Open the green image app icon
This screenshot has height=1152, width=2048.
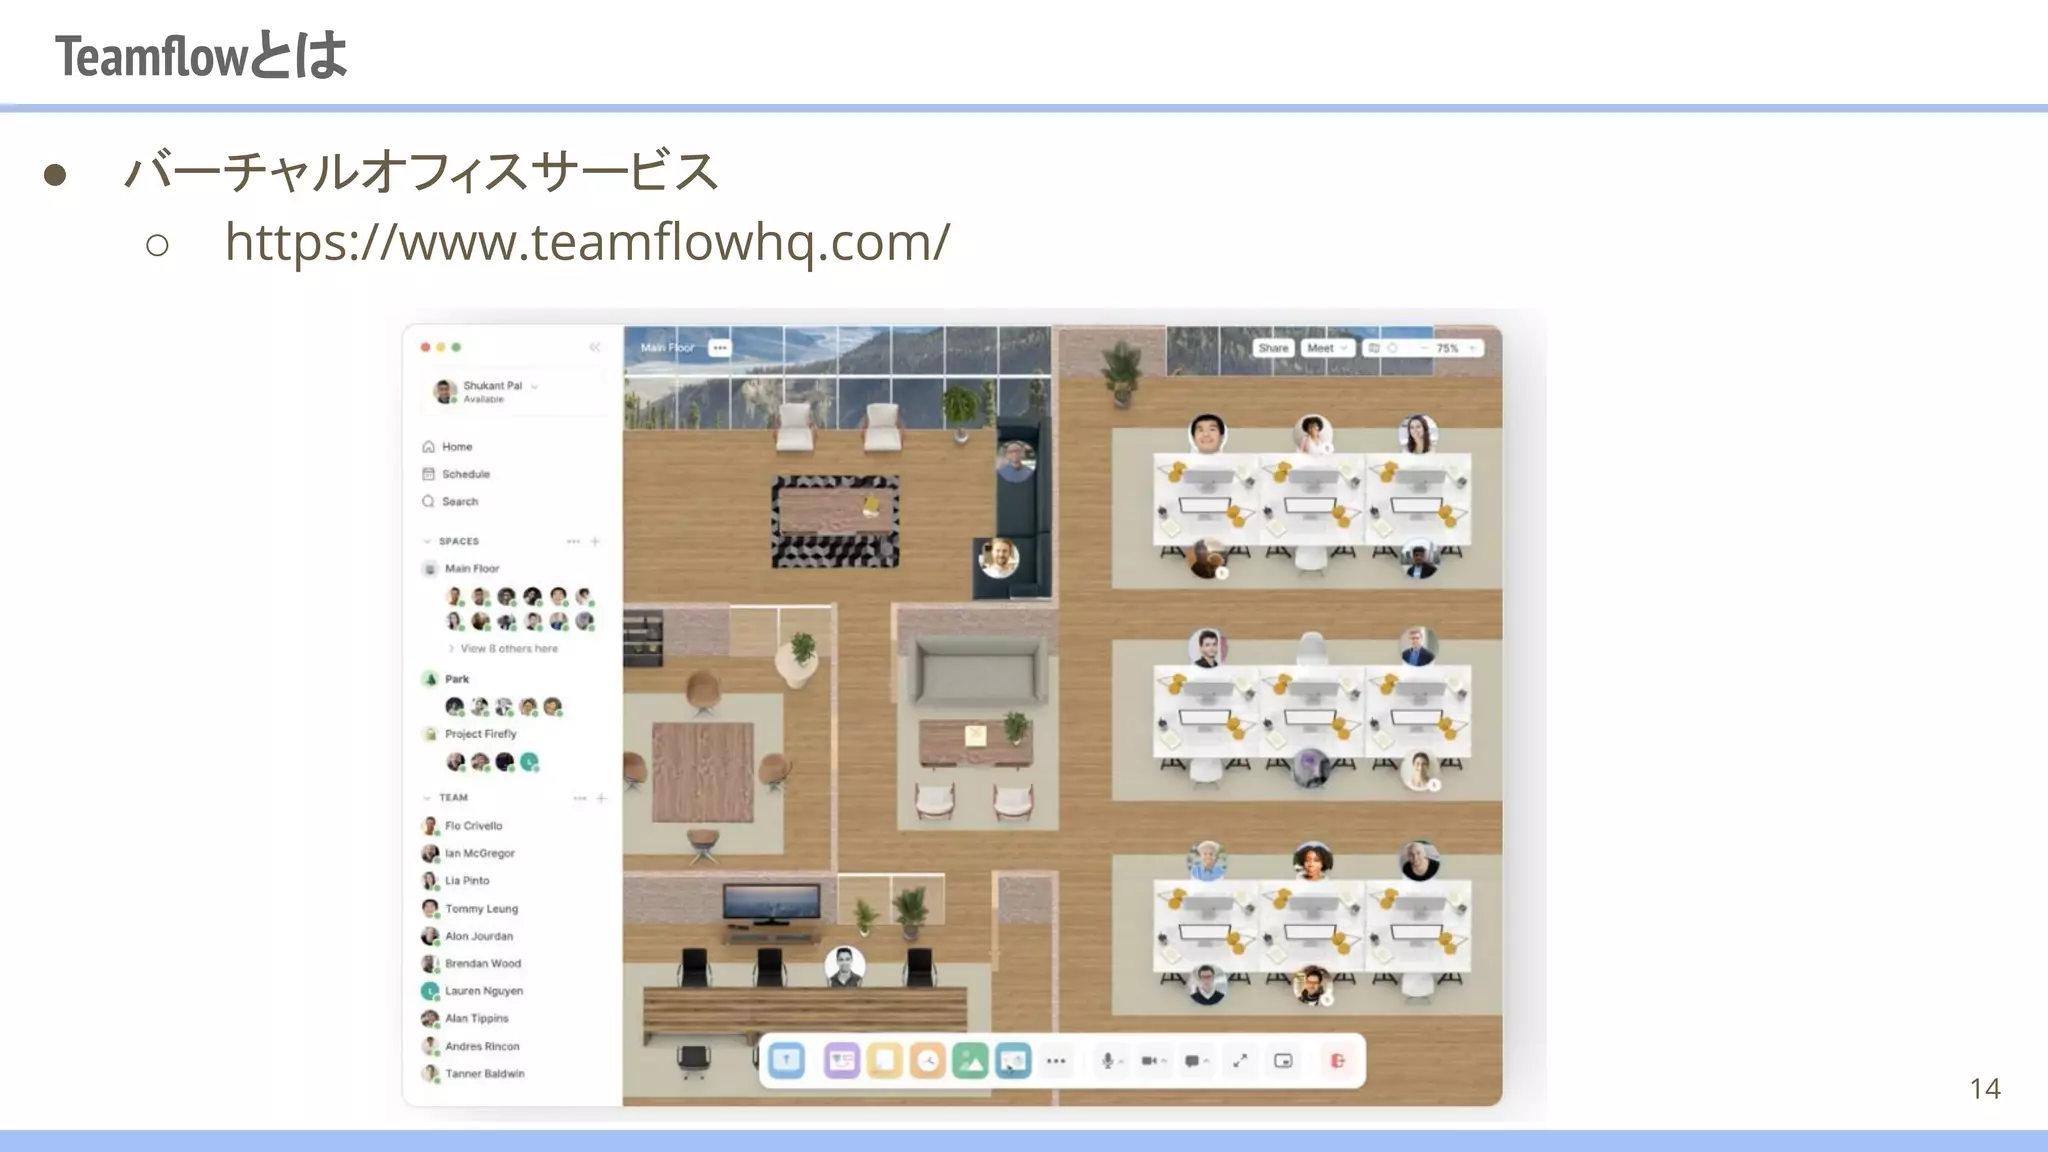970,1060
